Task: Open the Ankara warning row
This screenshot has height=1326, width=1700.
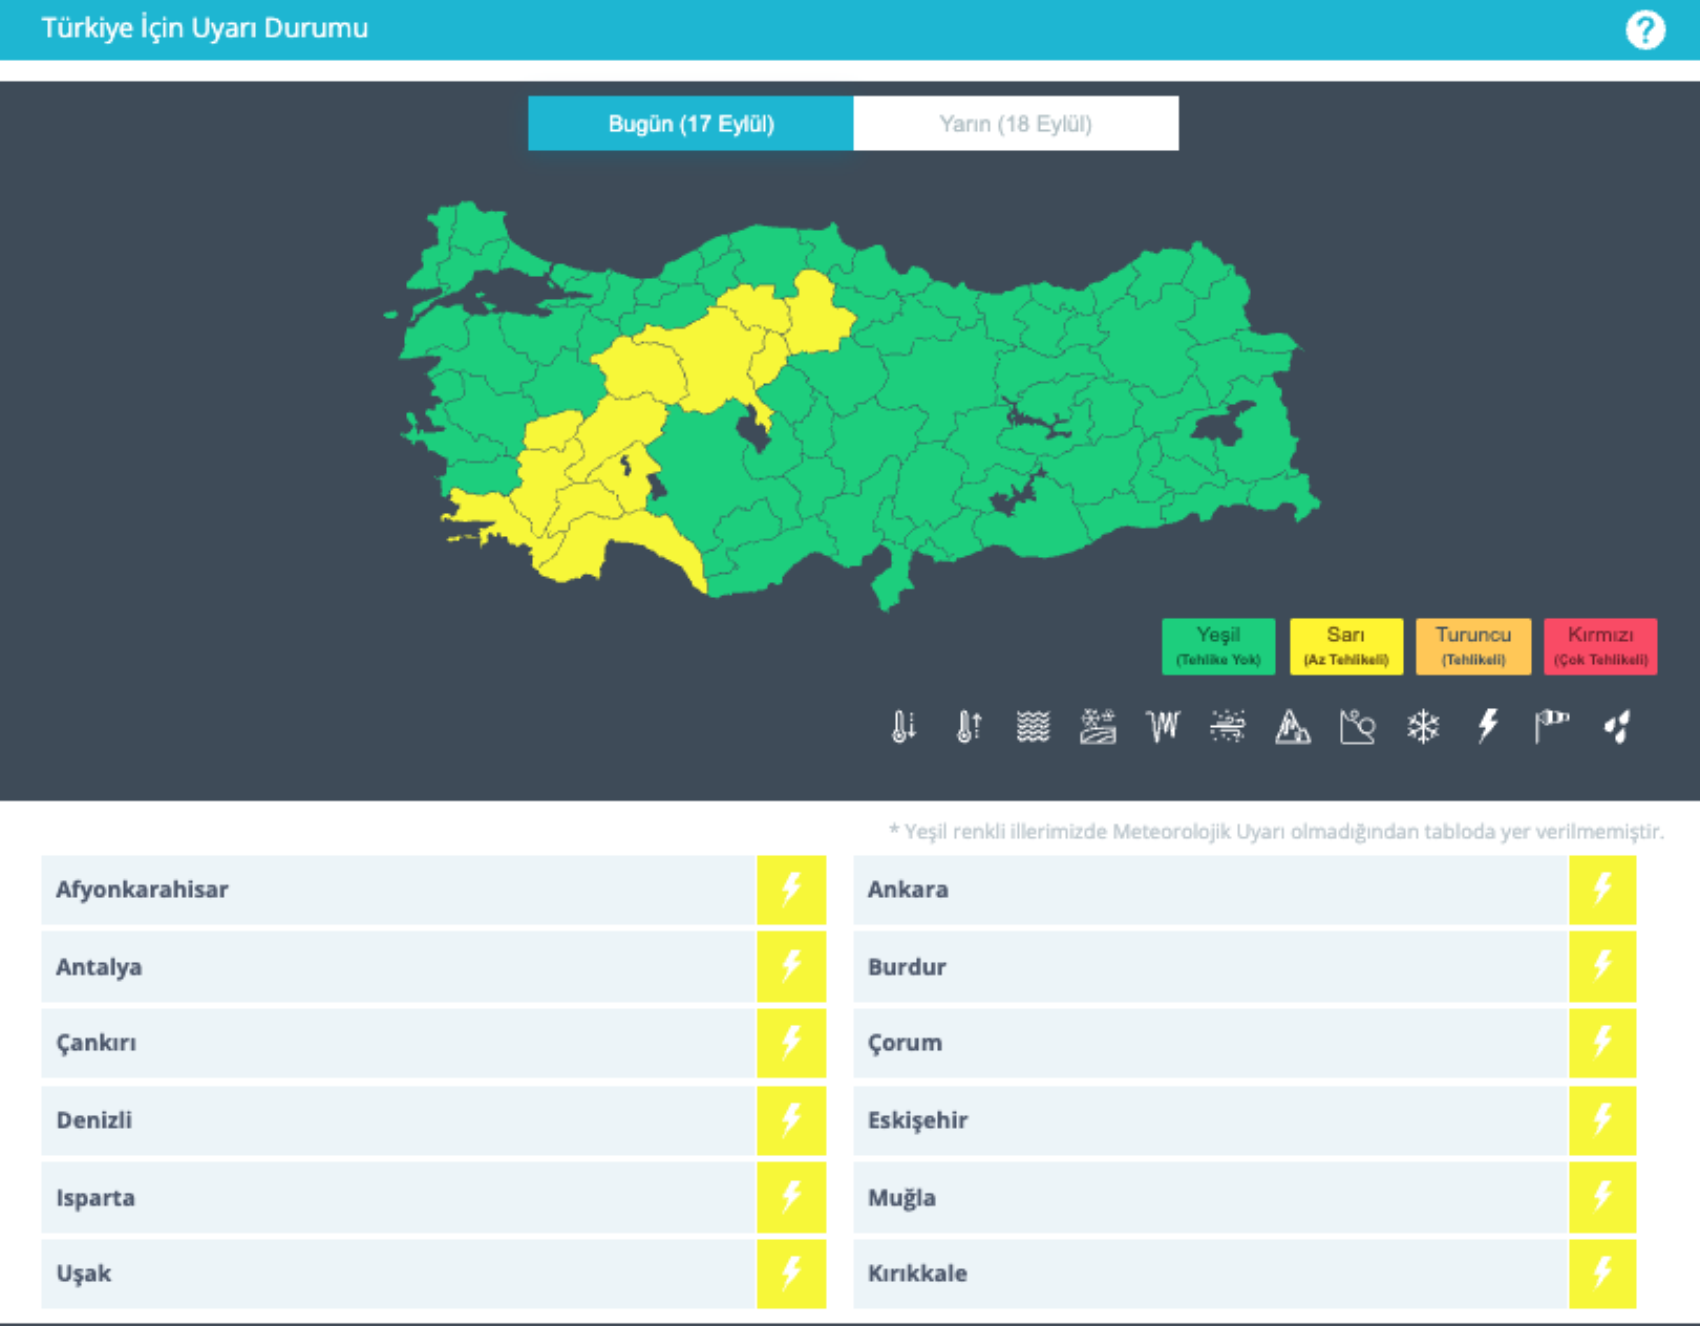Action: 1244,889
